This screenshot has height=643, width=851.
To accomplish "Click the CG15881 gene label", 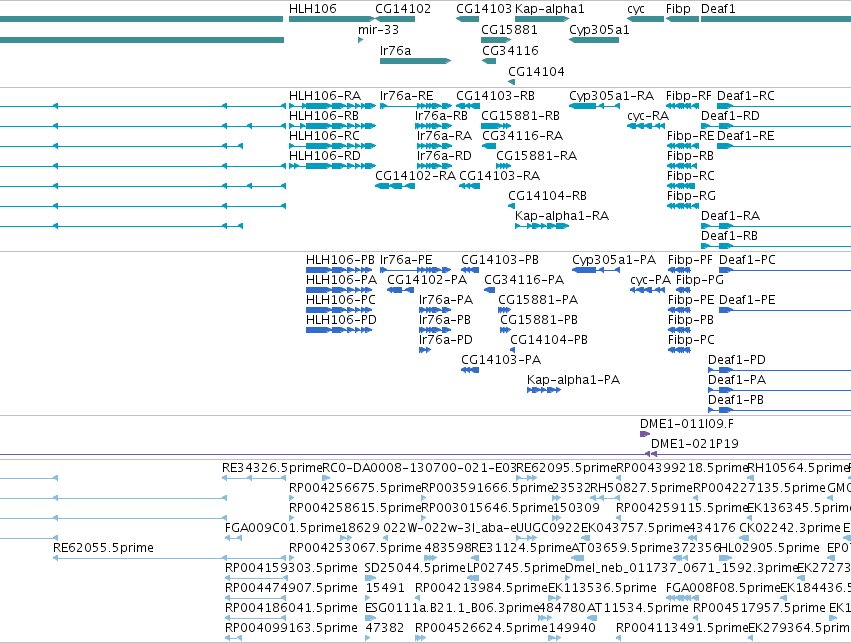I will (x=509, y=30).
